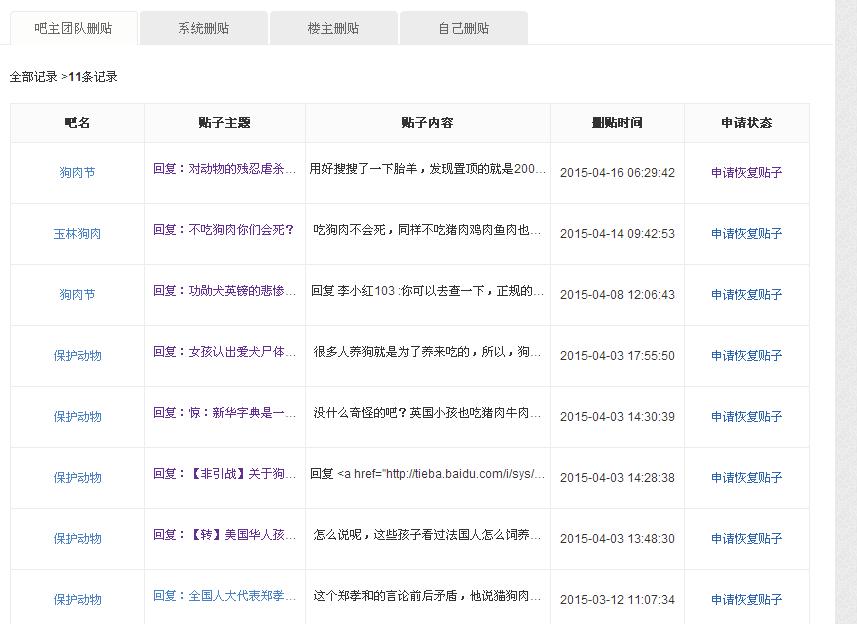Click 申请恢复贴子 for 2015-04-14 09:42:53 row
857x624 pixels.
click(x=747, y=234)
